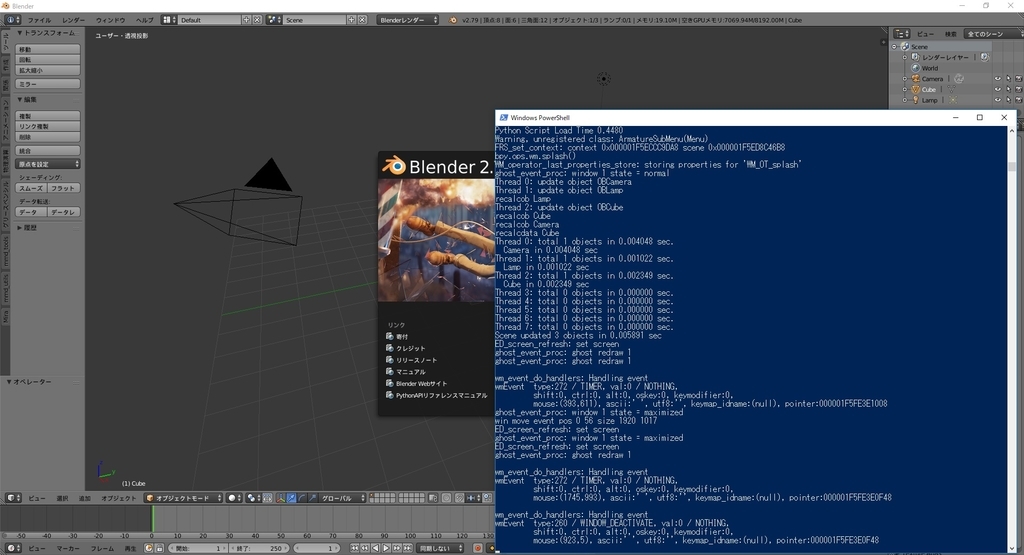The width and height of the screenshot is (1024, 555).
Task: Click the screen layout browse icon
Action: coord(168,20)
